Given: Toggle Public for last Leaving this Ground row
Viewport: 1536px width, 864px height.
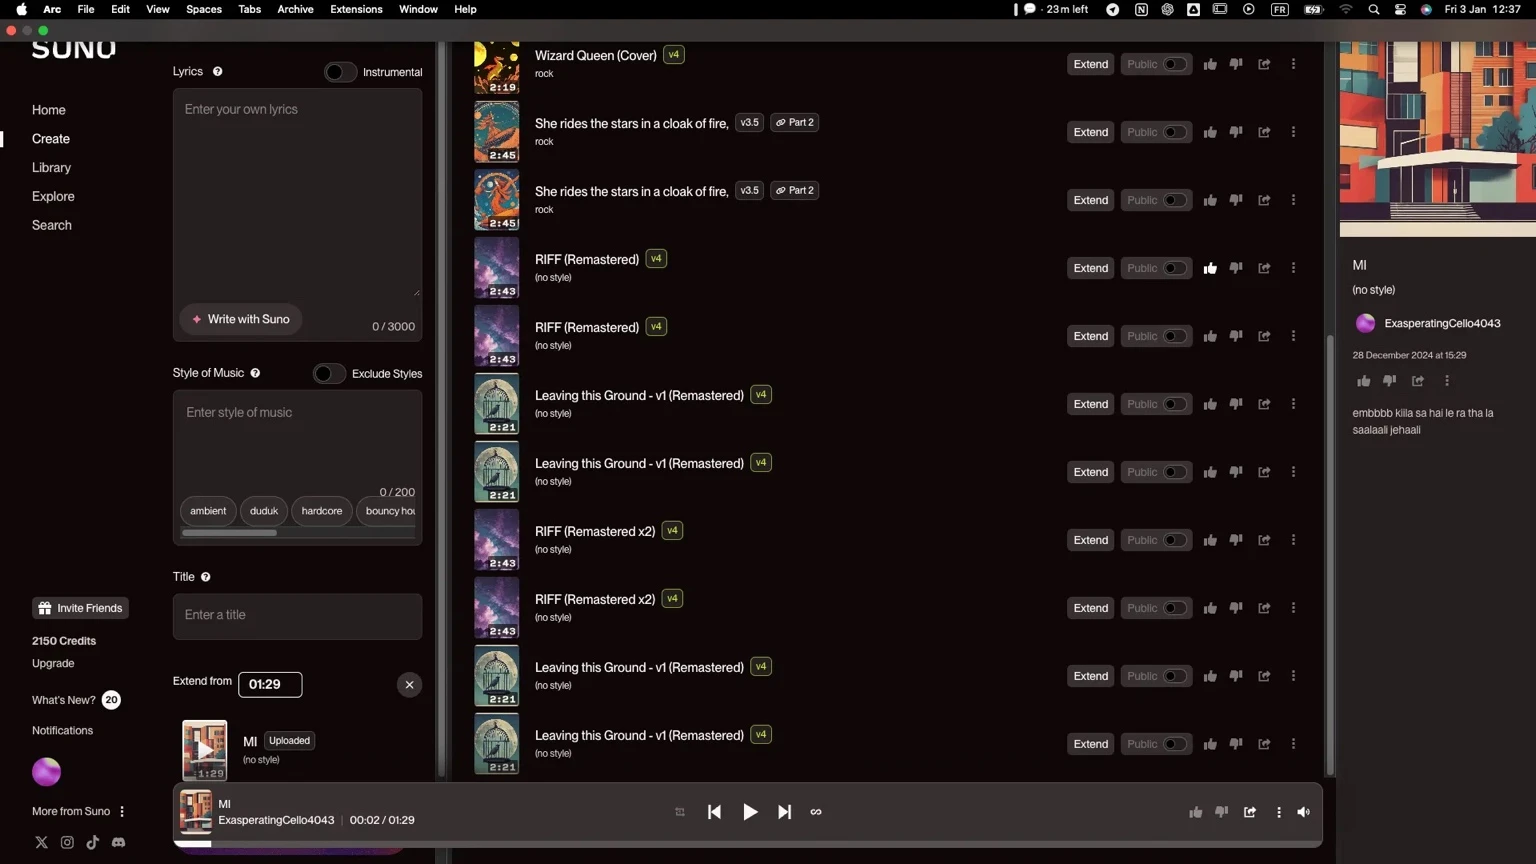Looking at the screenshot, I should coord(1174,744).
